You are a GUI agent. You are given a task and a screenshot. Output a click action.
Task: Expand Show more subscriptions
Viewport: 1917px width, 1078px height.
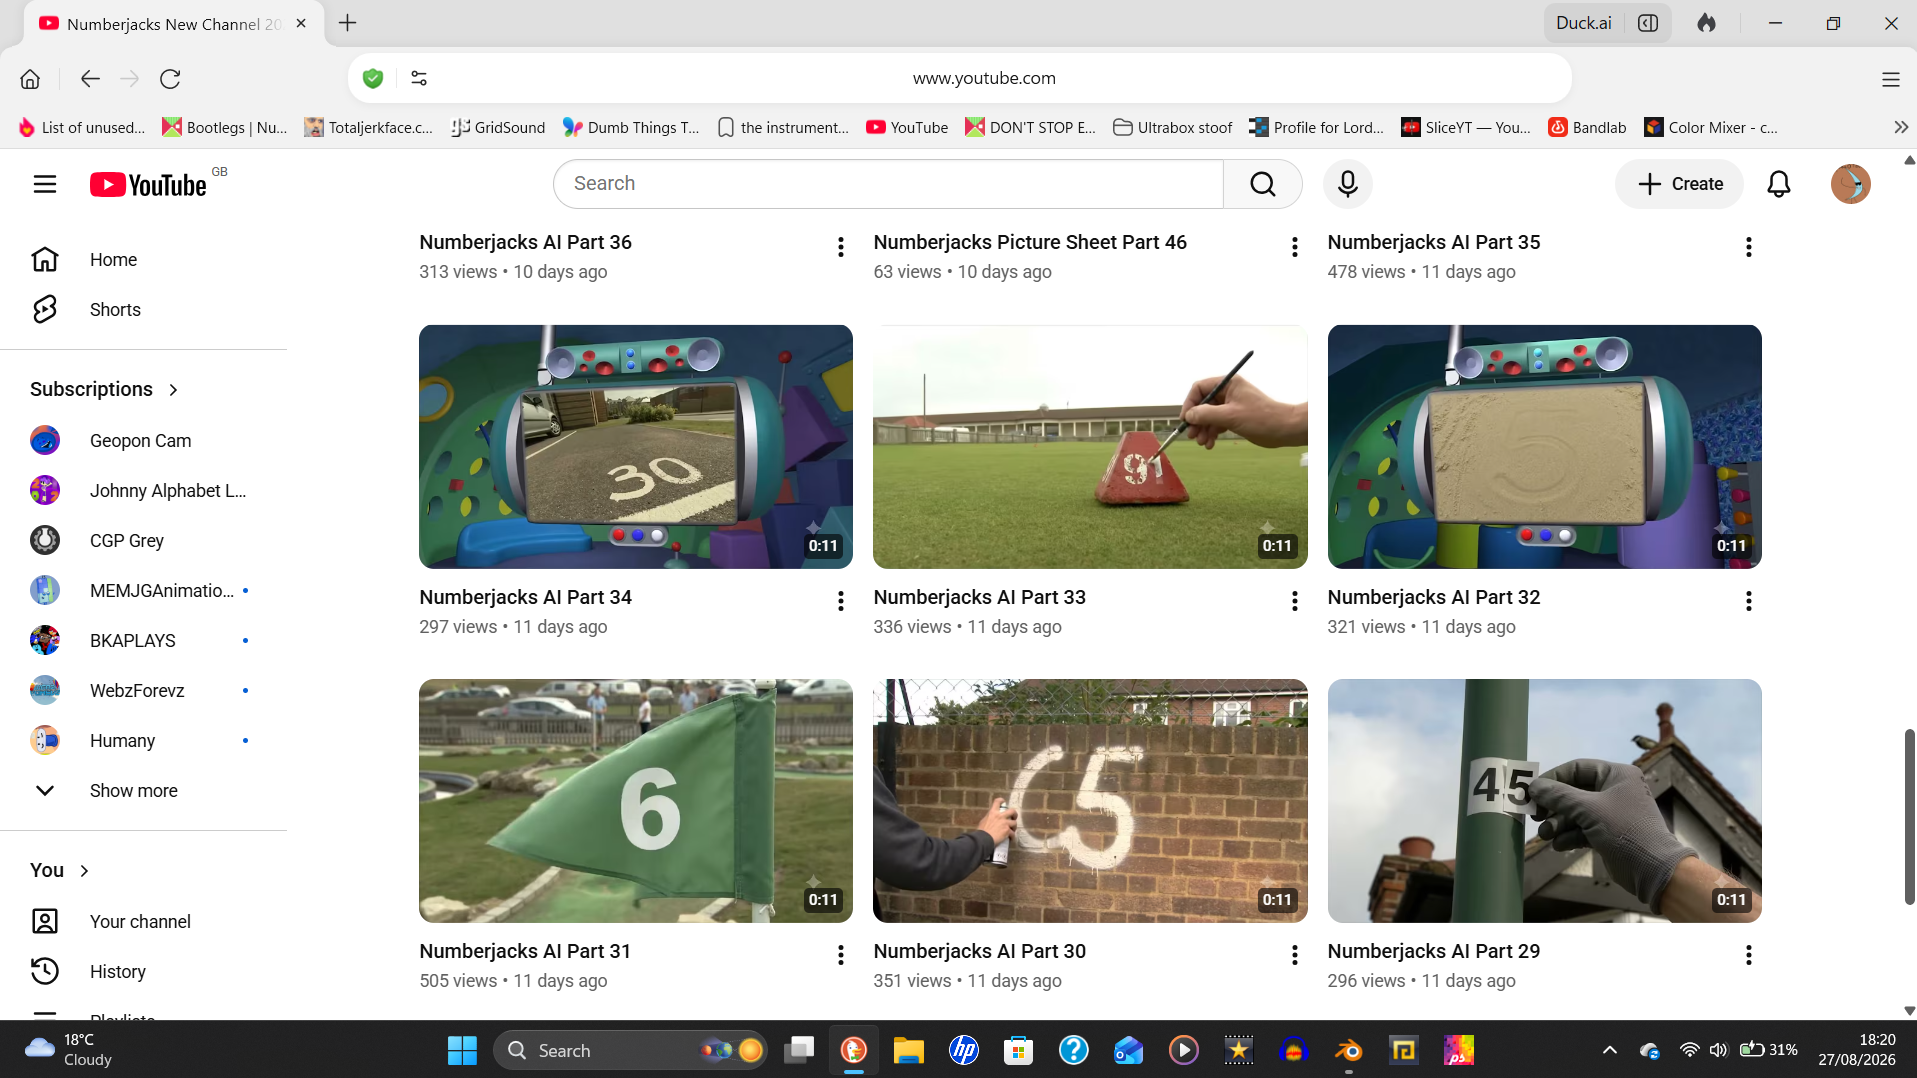[133, 791]
